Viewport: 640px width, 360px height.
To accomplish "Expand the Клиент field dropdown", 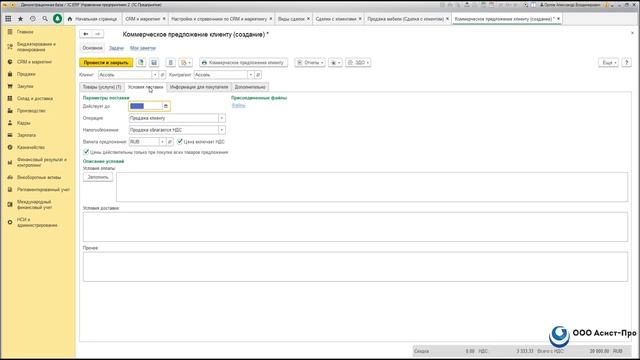I will click(x=155, y=75).
